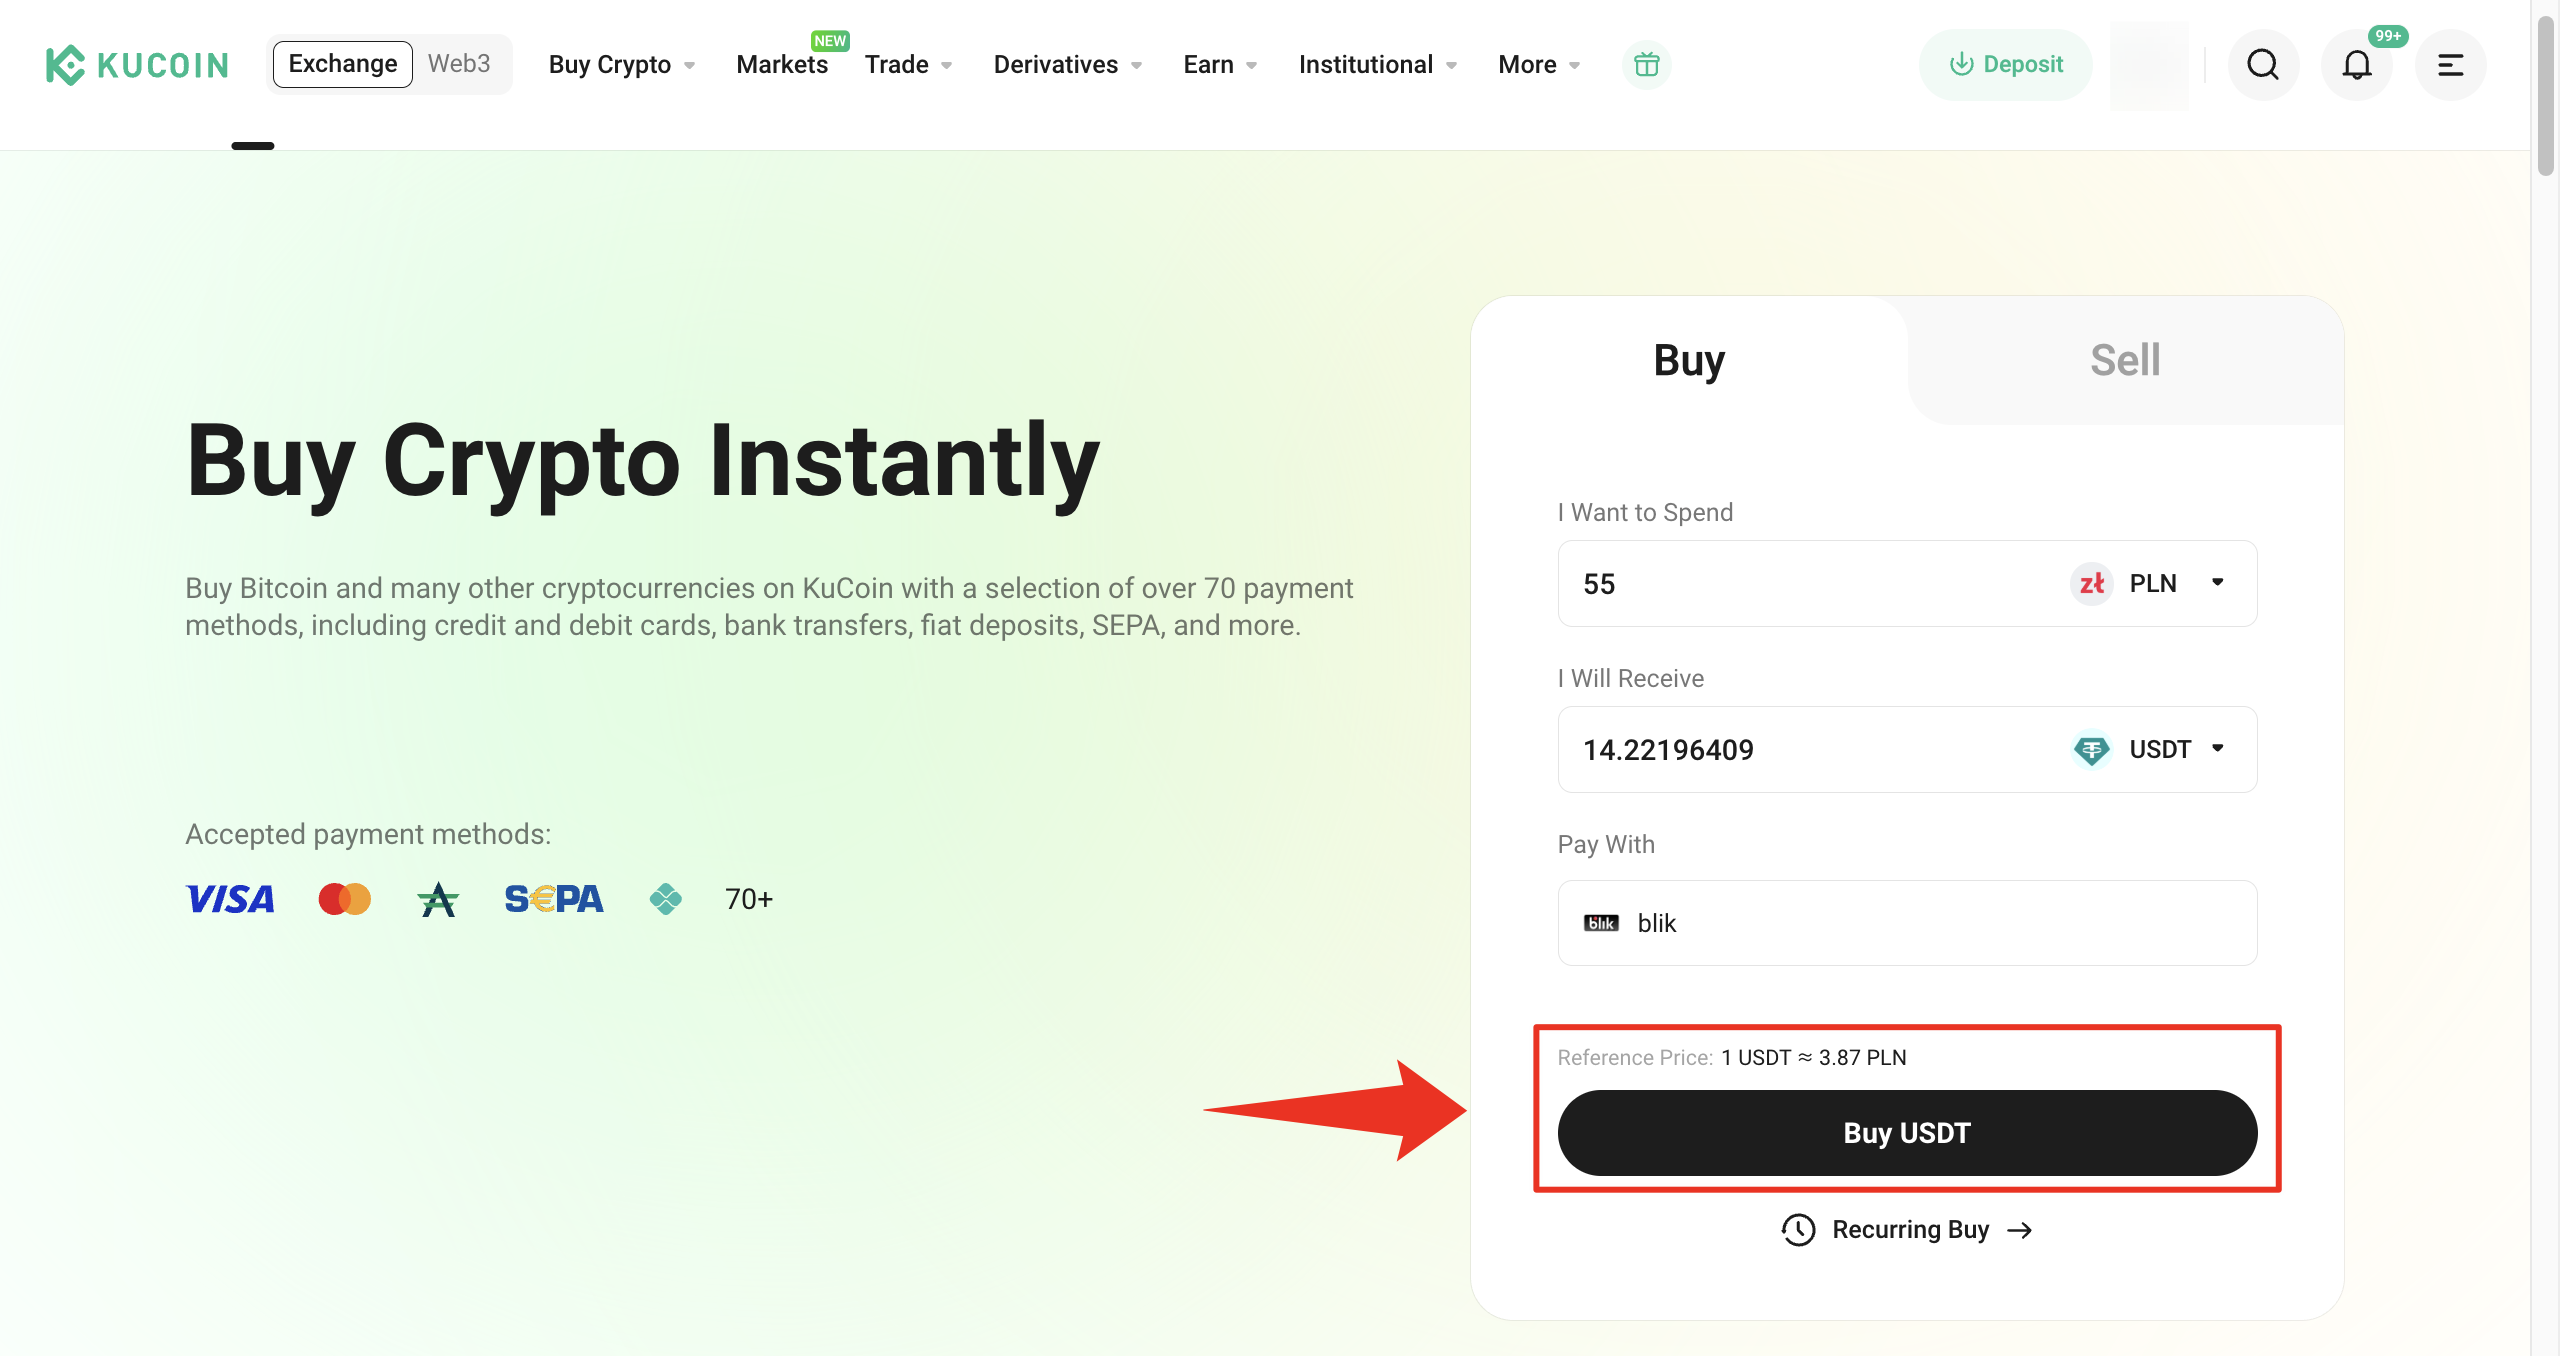The image size is (2560, 1356).
Task: Open the hamburger menu icon top right
Action: coord(2450,65)
